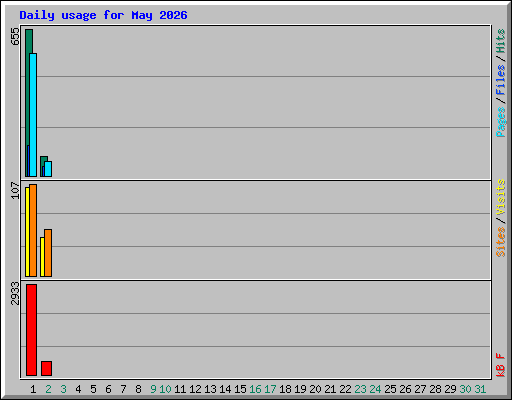Image resolution: width=512 pixels, height=400 pixels.
Task: Click day 17 label on the x-axis
Action: (270, 389)
